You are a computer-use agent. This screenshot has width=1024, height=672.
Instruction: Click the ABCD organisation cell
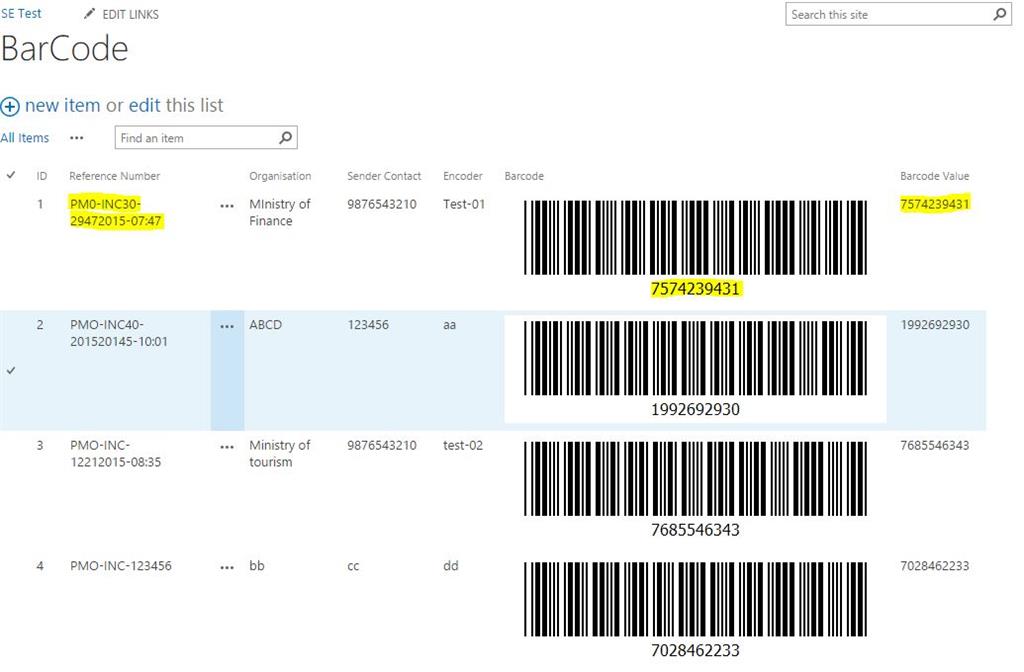(265, 325)
